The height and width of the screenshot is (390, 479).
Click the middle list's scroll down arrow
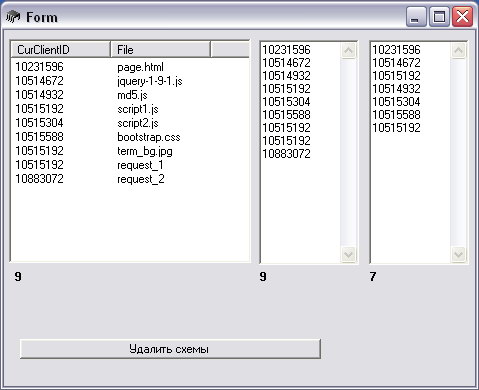click(x=348, y=255)
